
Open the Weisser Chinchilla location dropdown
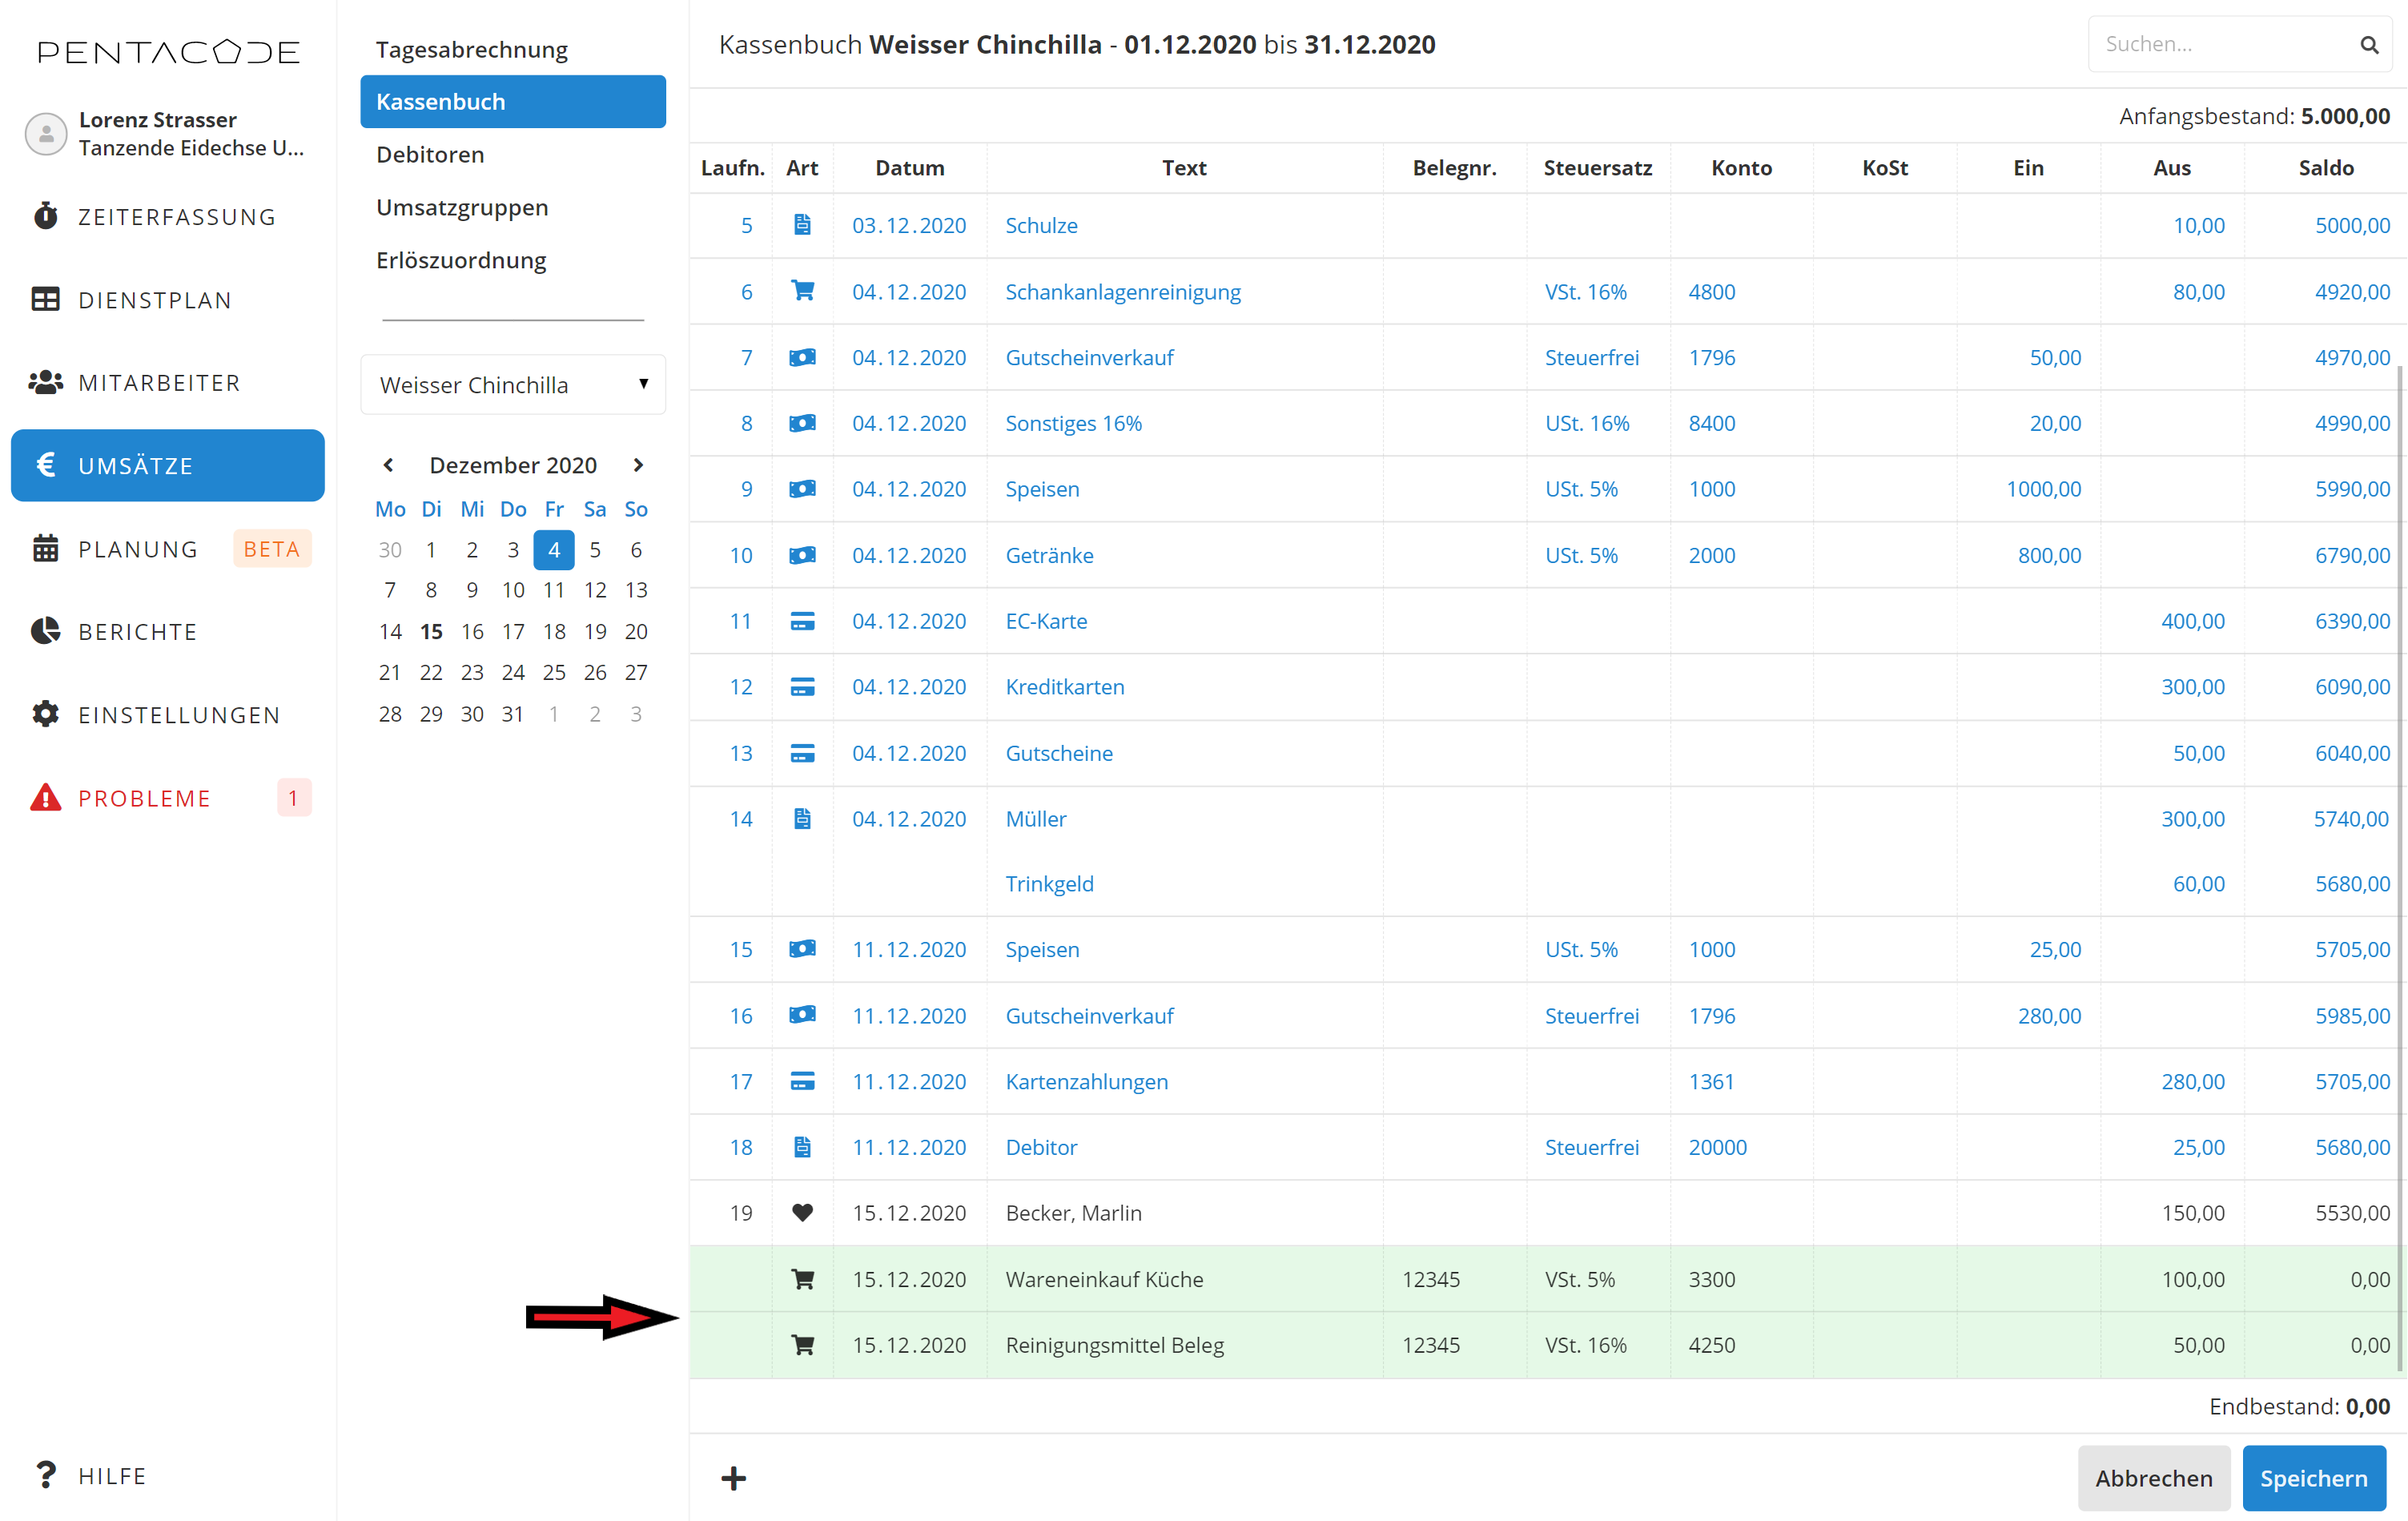point(513,384)
